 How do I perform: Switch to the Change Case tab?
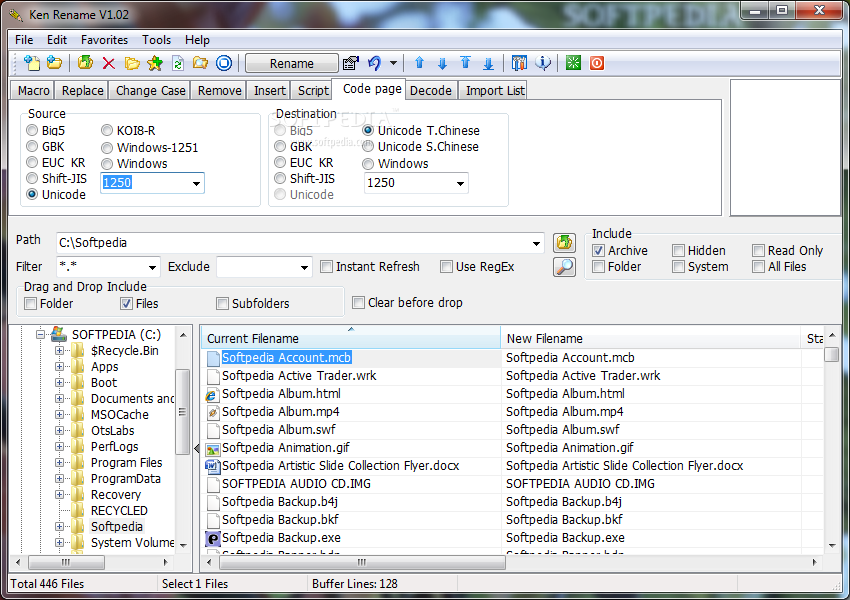tap(150, 91)
